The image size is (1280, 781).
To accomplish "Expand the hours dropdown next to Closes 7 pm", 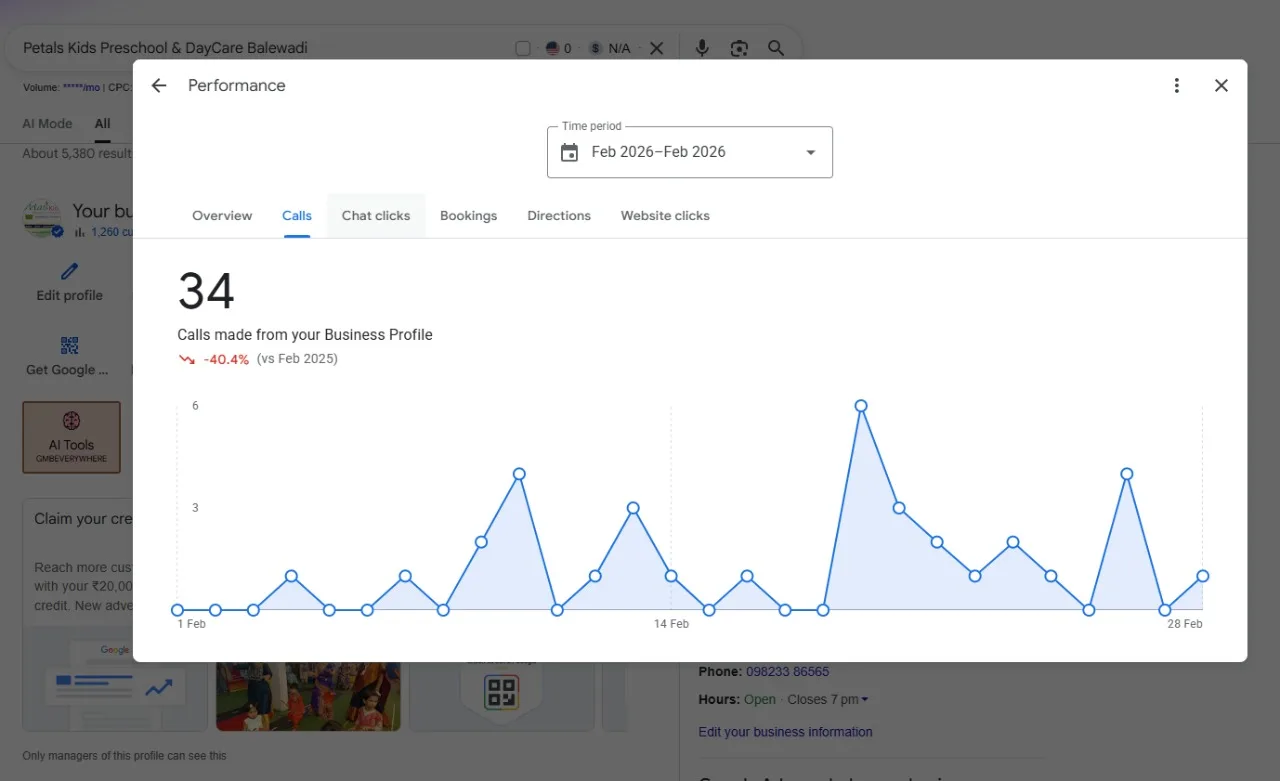I will (x=865, y=700).
